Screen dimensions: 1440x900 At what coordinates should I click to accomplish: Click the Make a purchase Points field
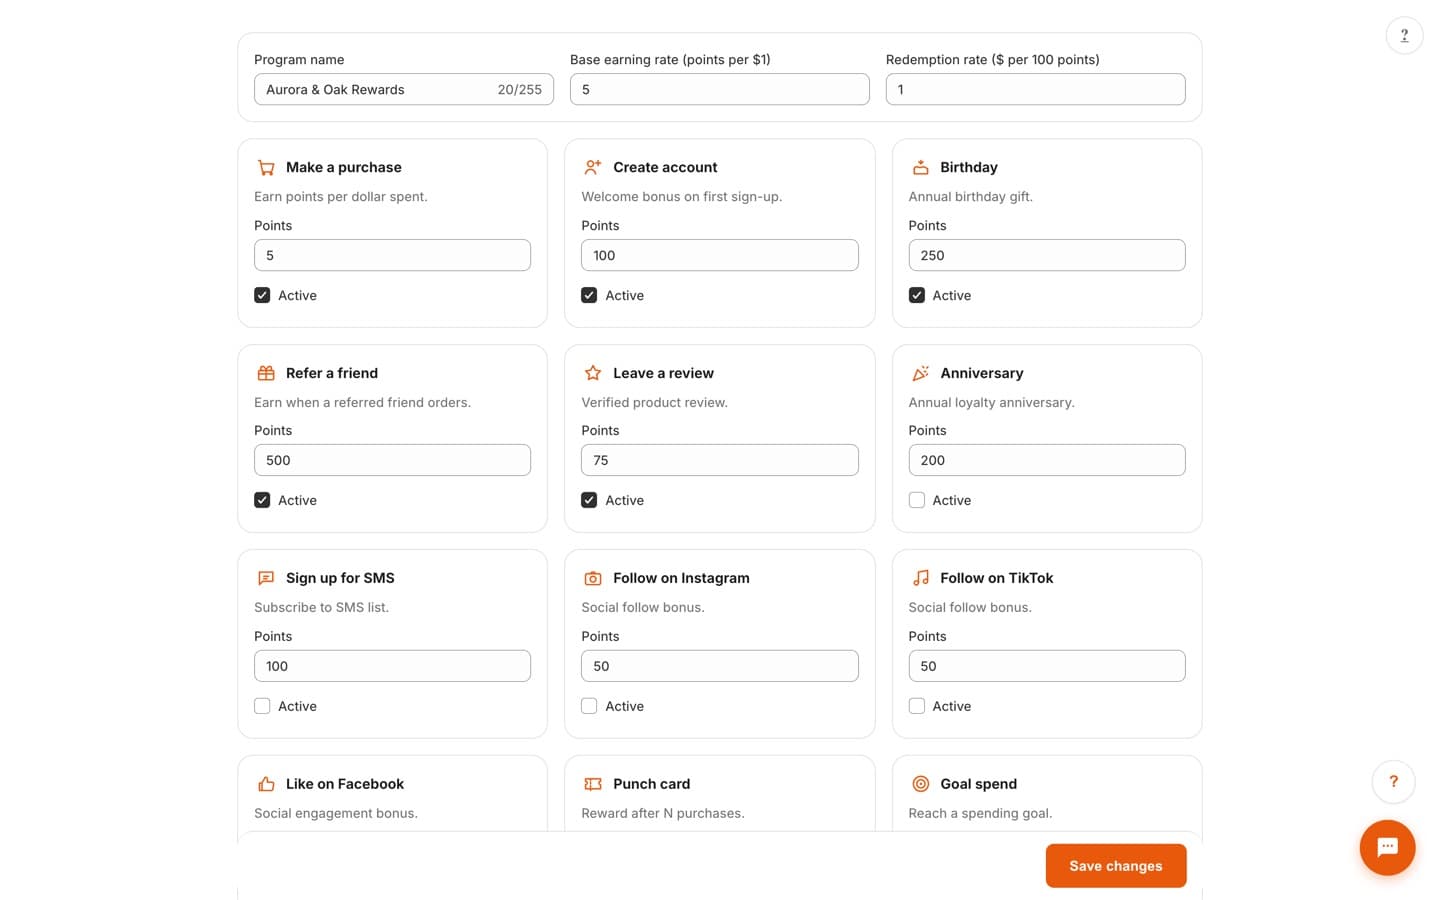[x=392, y=255]
